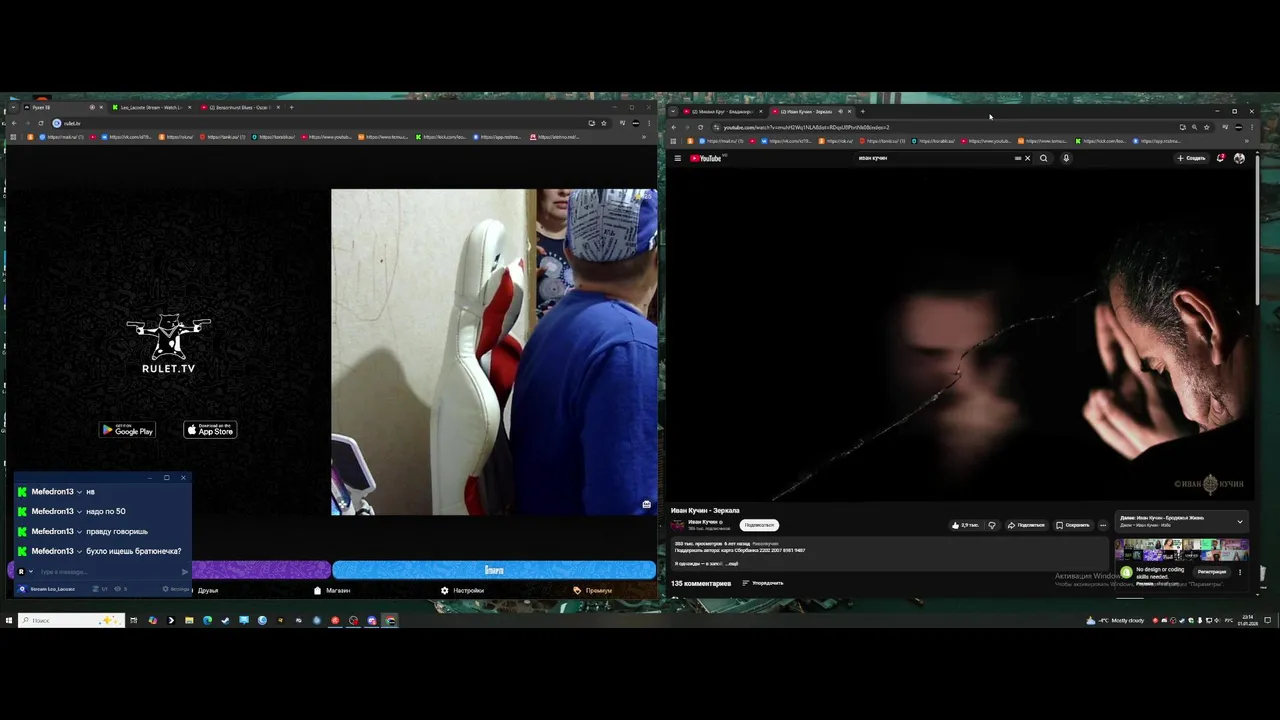Open the Упорядочить comments sort menu
The width and height of the screenshot is (1280, 720).
(x=763, y=583)
